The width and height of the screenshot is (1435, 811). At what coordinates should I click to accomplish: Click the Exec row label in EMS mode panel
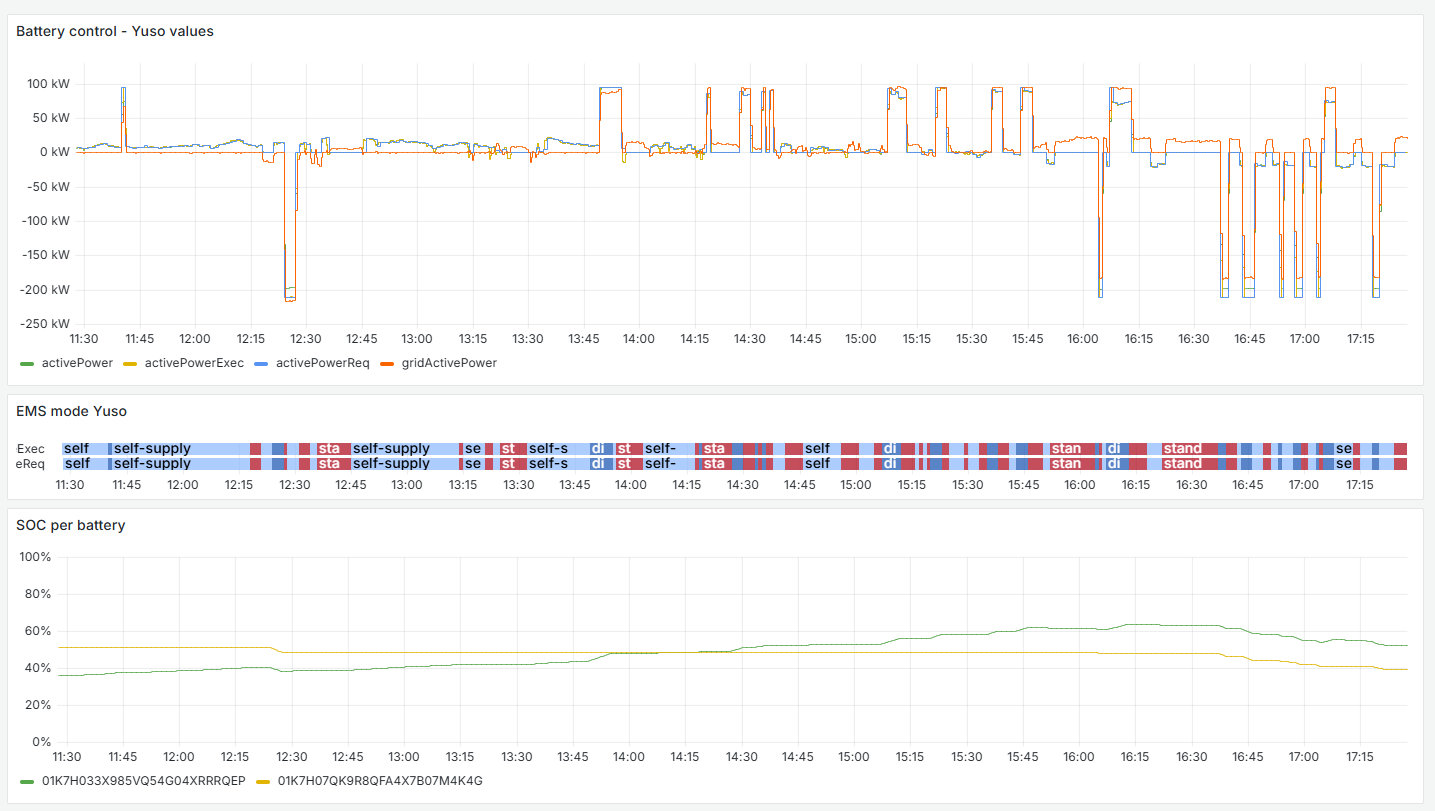tap(33, 448)
